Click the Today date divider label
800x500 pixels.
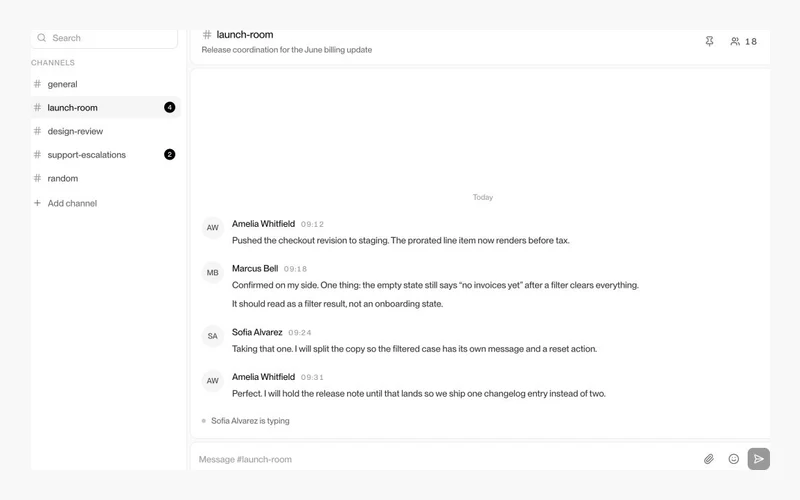483,197
